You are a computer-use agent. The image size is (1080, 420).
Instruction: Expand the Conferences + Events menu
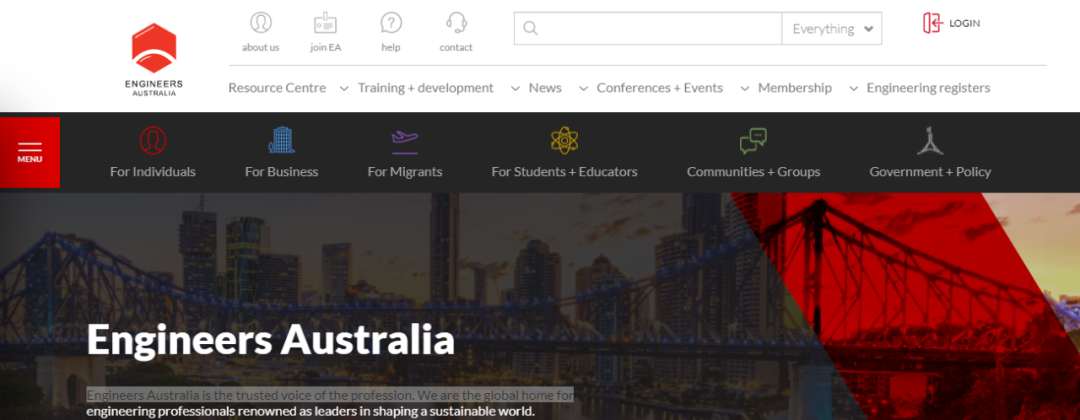[x=659, y=88]
